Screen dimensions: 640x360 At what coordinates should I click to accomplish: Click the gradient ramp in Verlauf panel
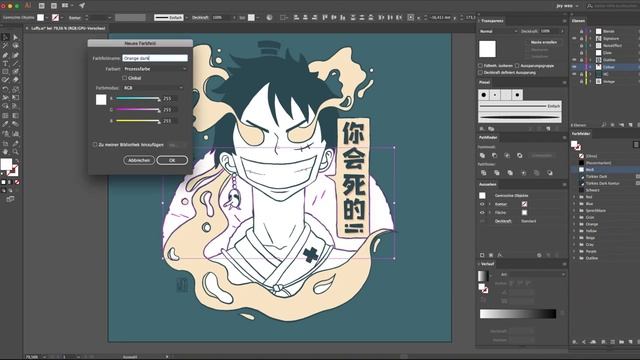coord(518,313)
